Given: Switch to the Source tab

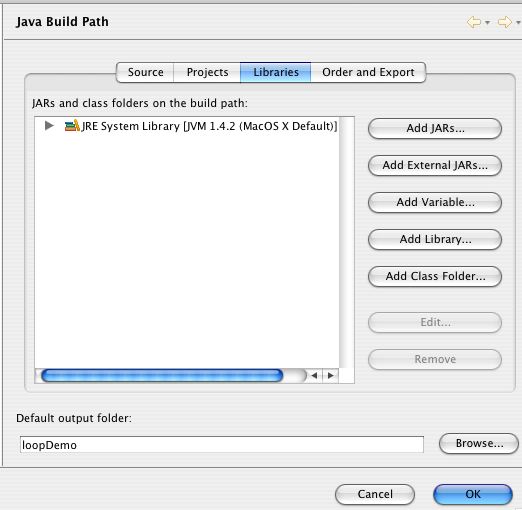Looking at the screenshot, I should coord(145,72).
